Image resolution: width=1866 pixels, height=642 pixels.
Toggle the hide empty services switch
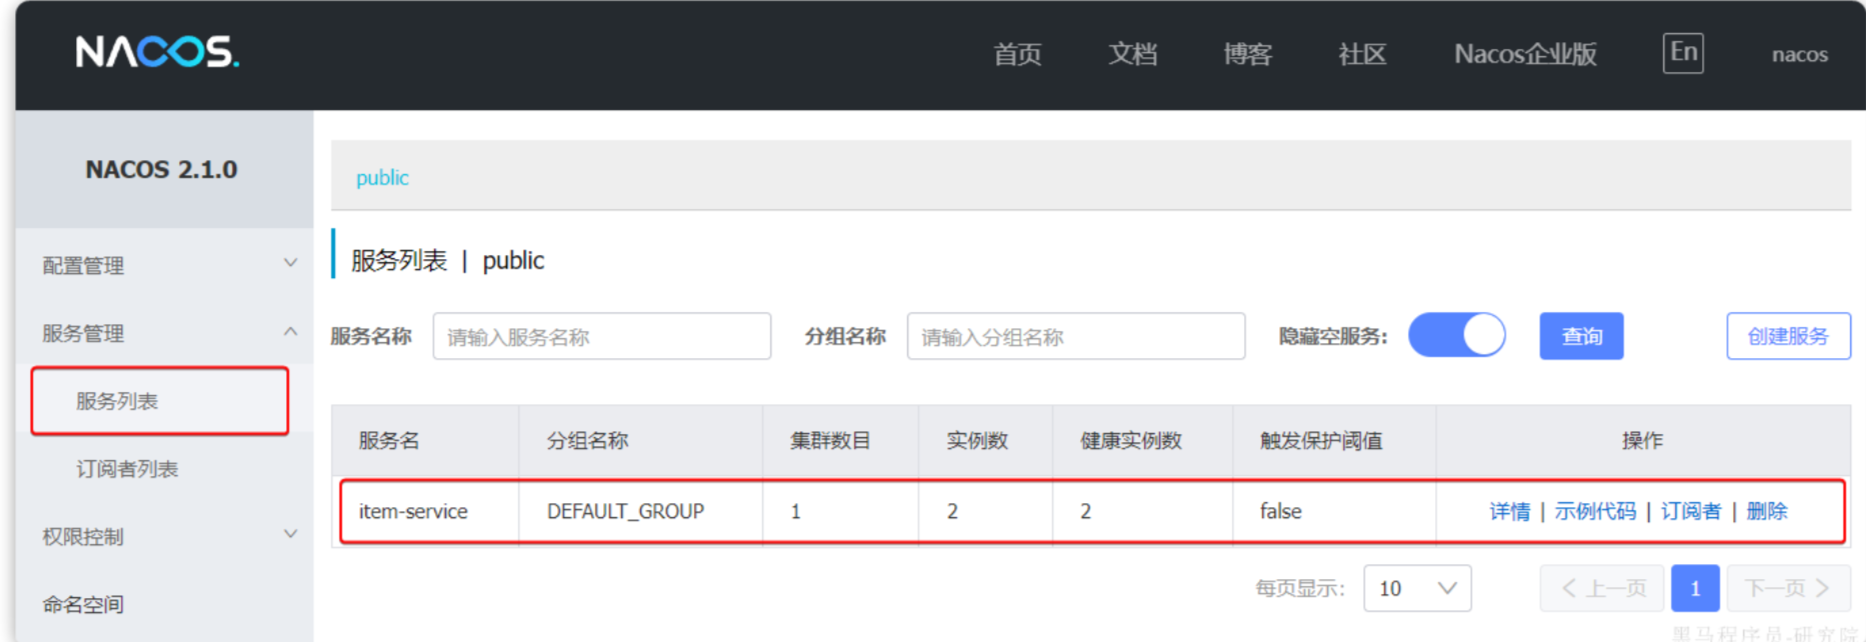pos(1457,335)
